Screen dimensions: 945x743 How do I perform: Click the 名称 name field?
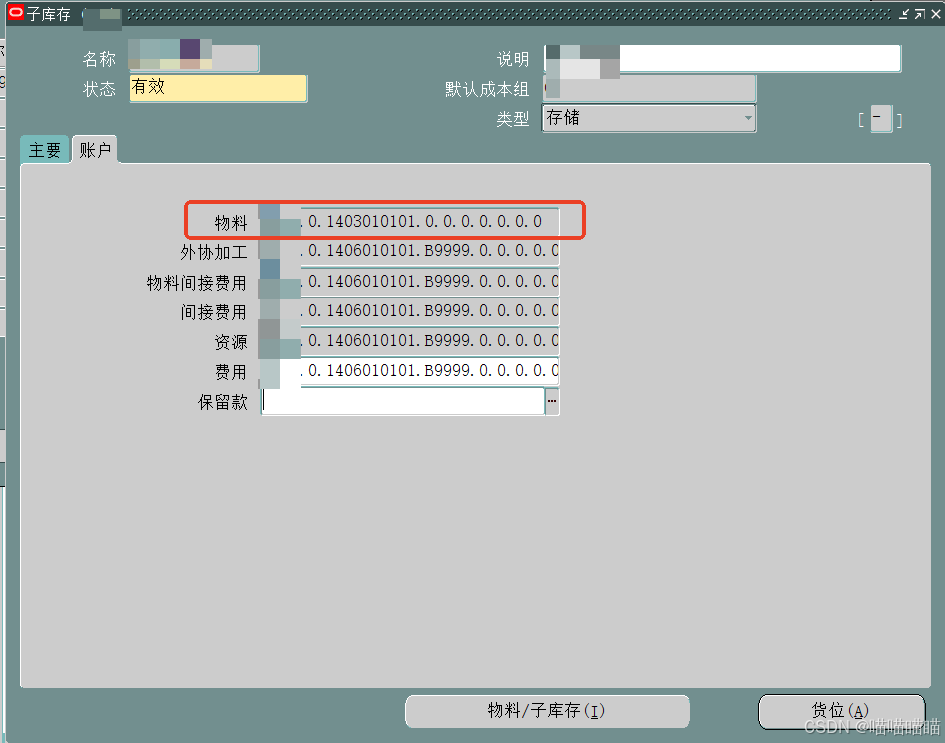194,58
